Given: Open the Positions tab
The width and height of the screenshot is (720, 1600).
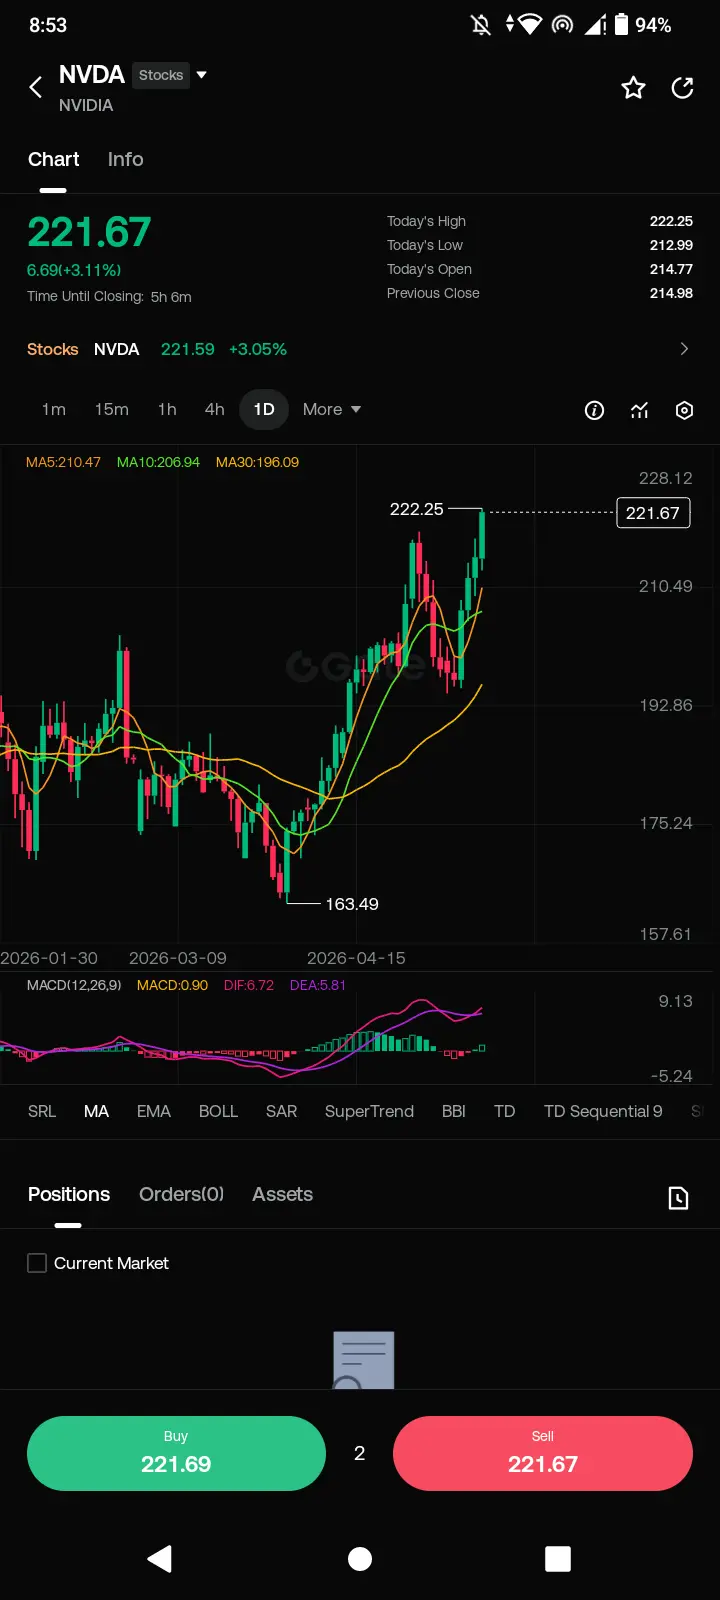Looking at the screenshot, I should (69, 1194).
